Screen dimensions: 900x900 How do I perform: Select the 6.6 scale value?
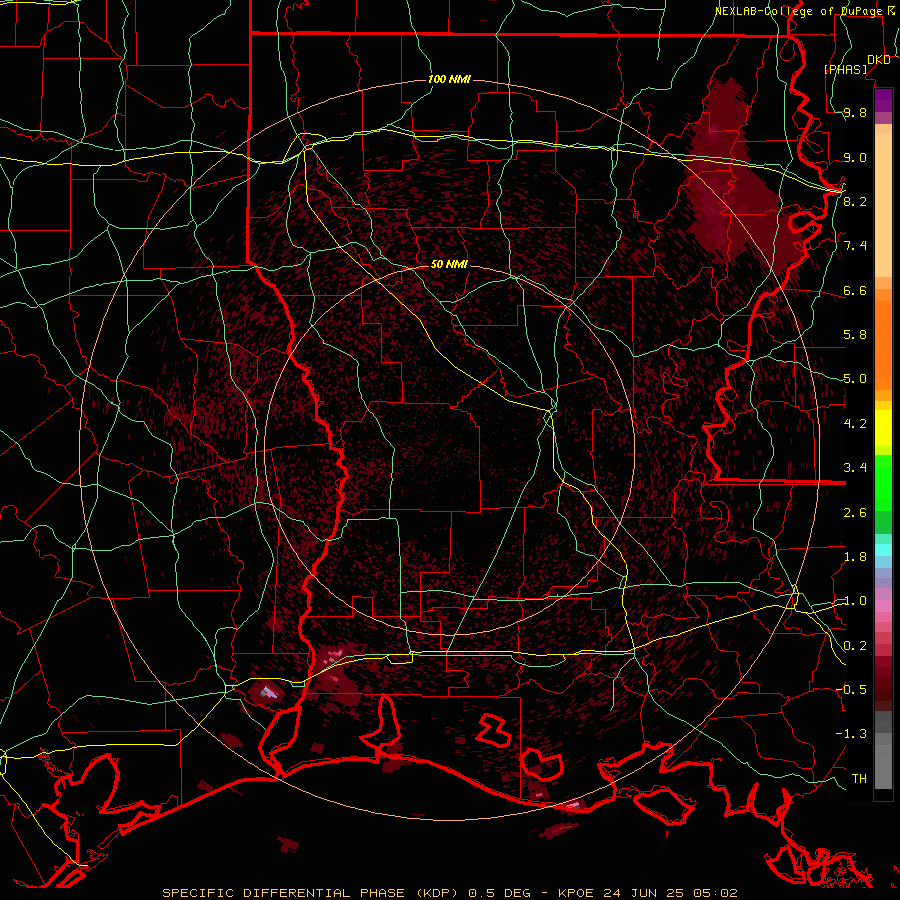tap(855, 290)
